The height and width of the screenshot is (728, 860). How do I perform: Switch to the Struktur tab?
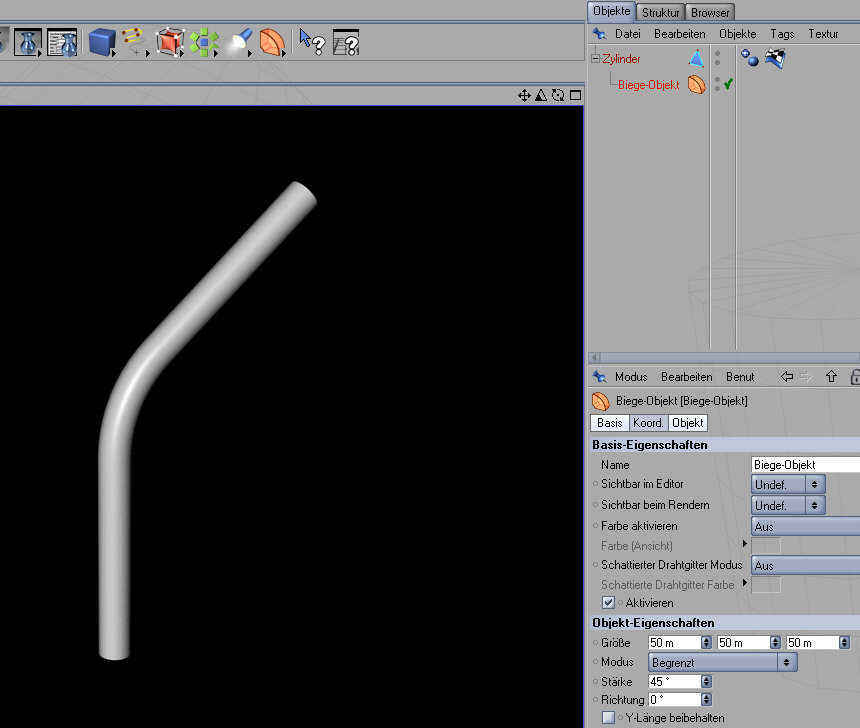pyautogui.click(x=660, y=13)
